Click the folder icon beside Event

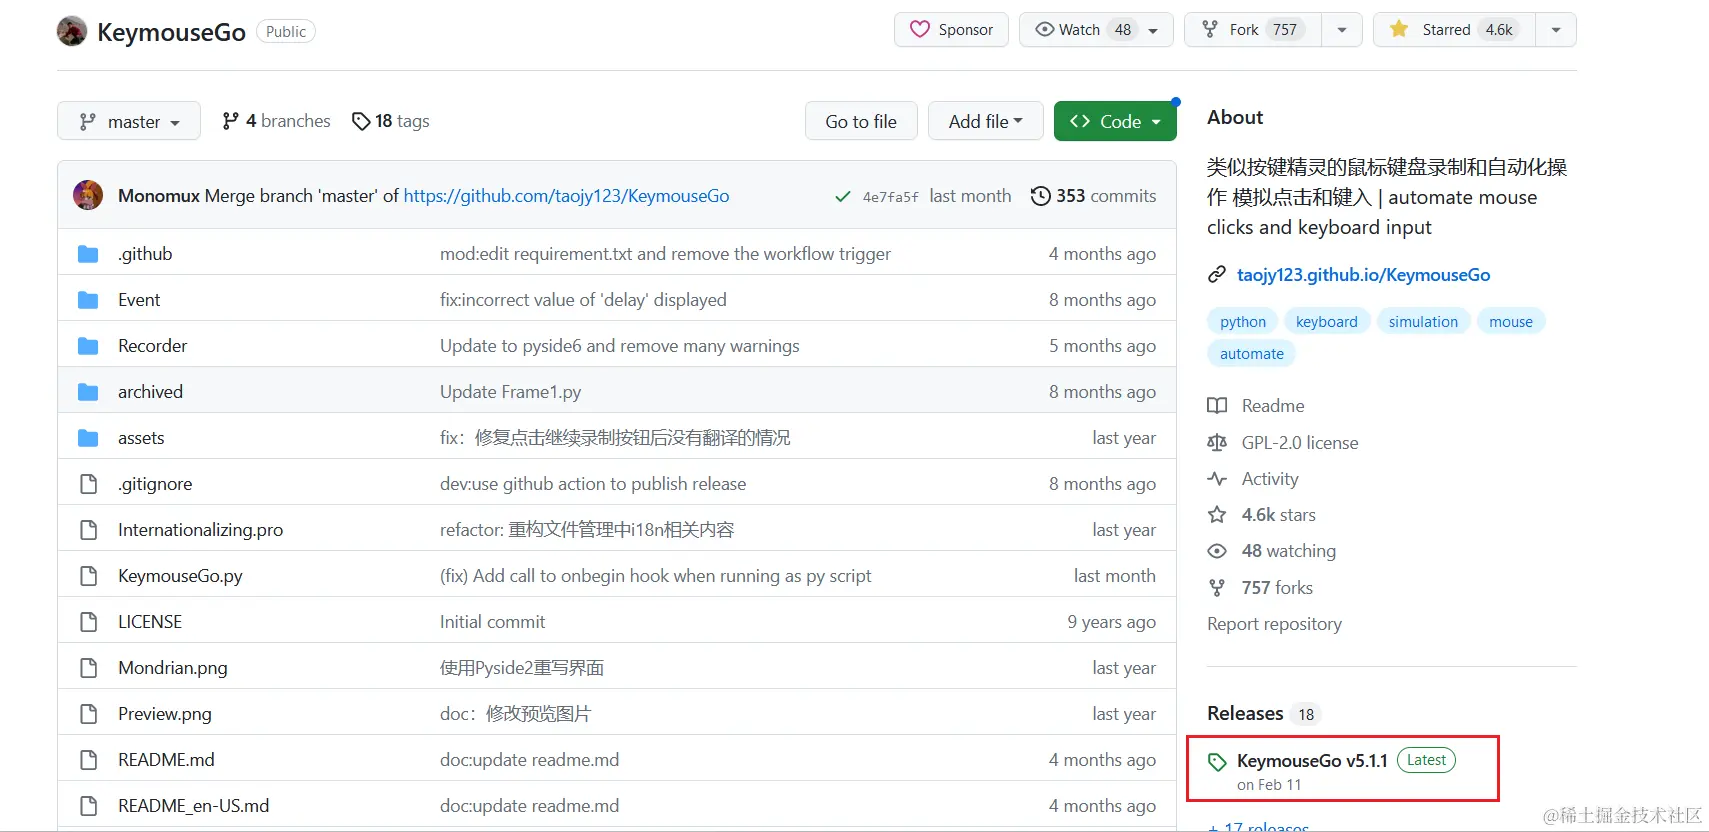pyautogui.click(x=88, y=300)
